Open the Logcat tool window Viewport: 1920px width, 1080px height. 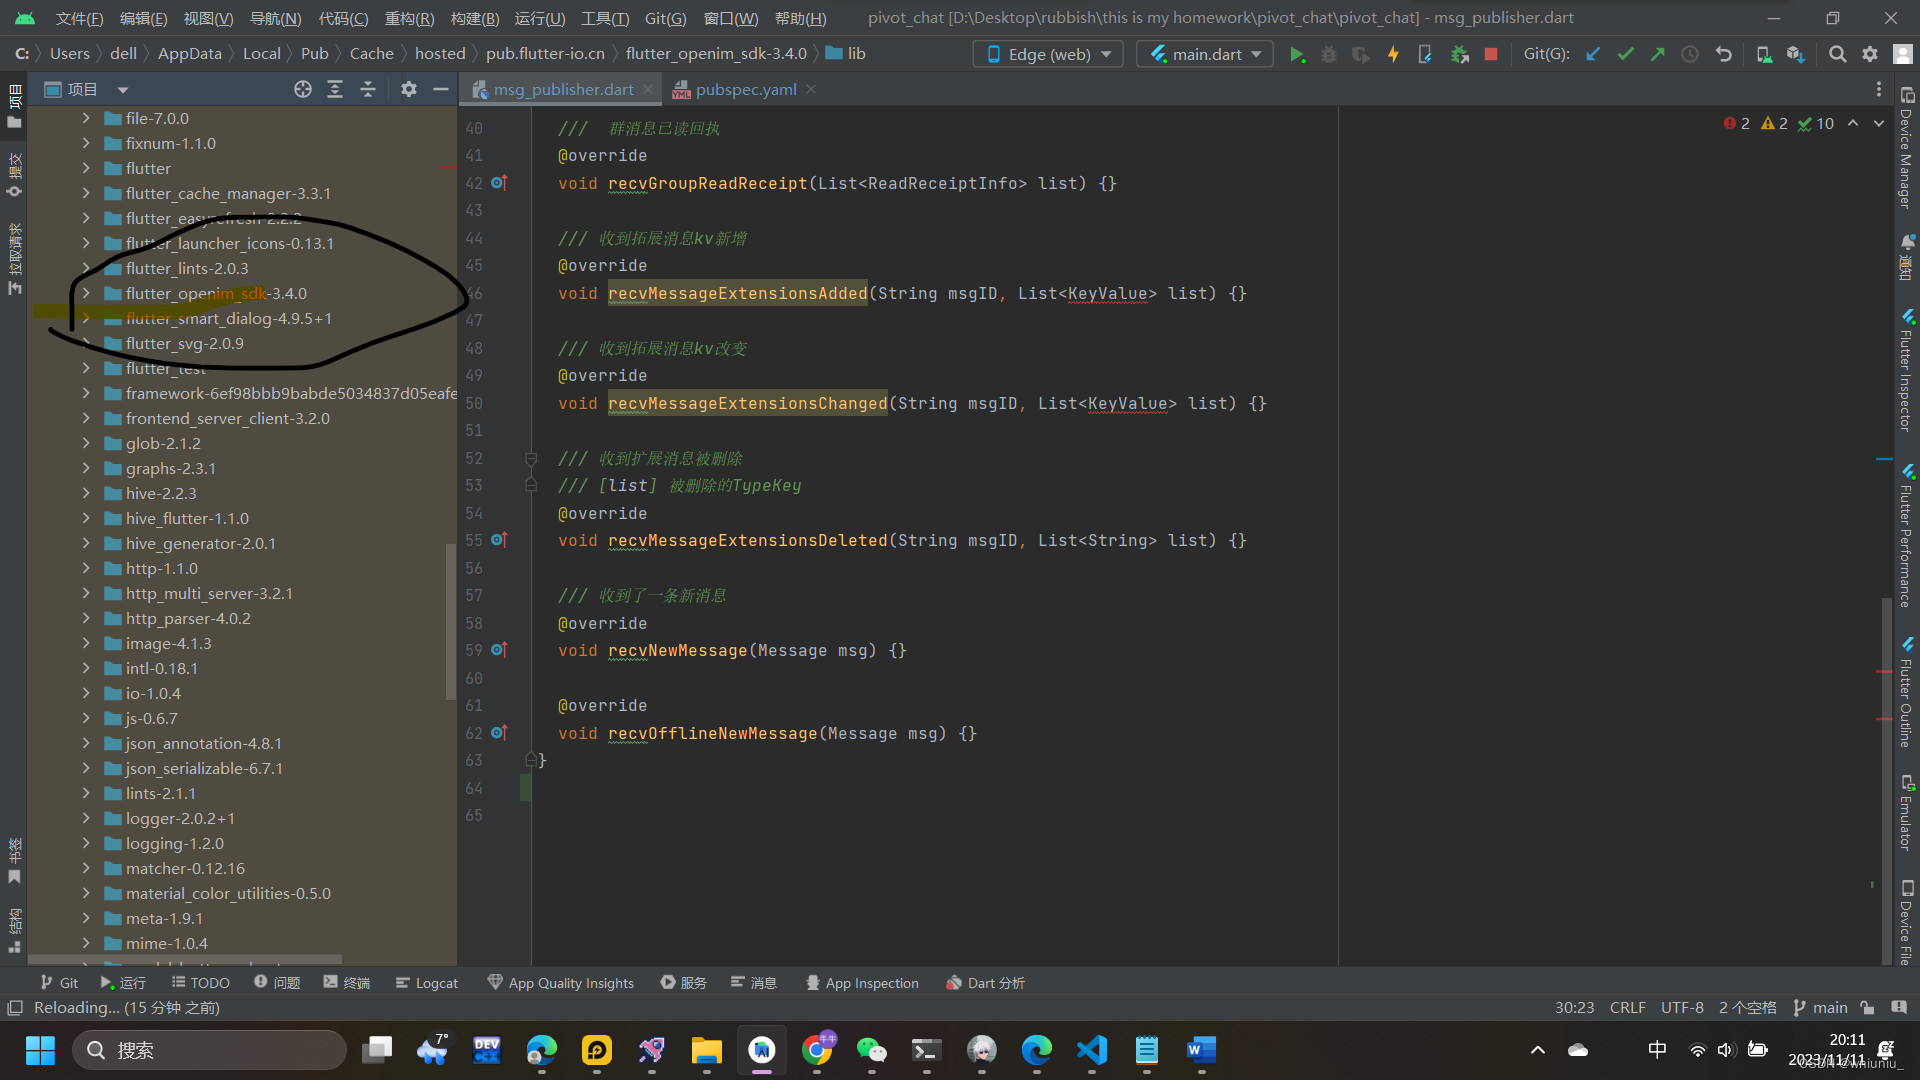(x=427, y=983)
